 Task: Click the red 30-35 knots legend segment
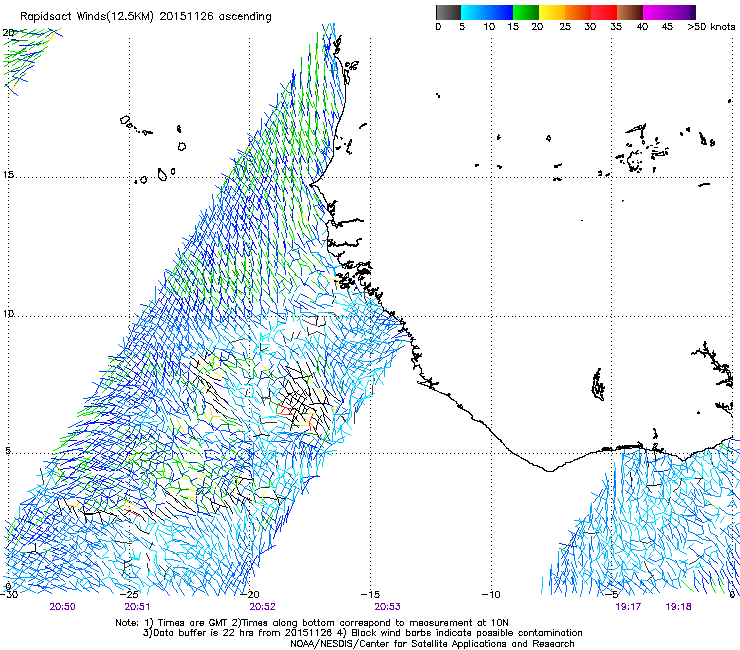604,12
